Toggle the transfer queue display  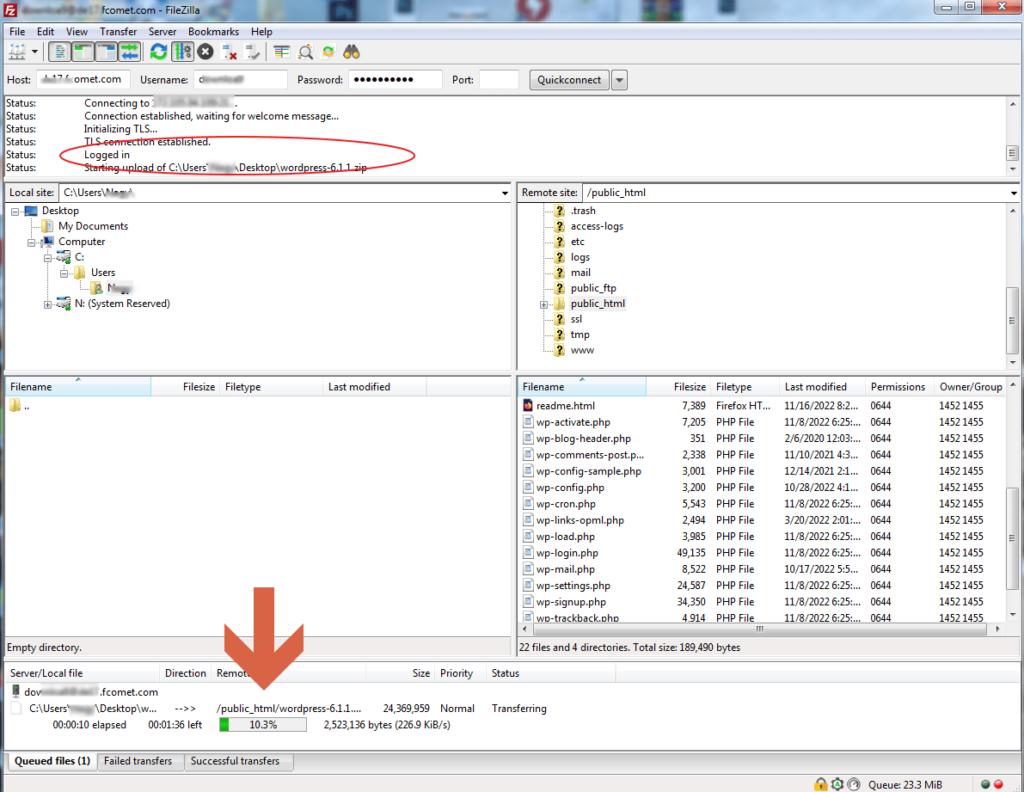coord(129,52)
